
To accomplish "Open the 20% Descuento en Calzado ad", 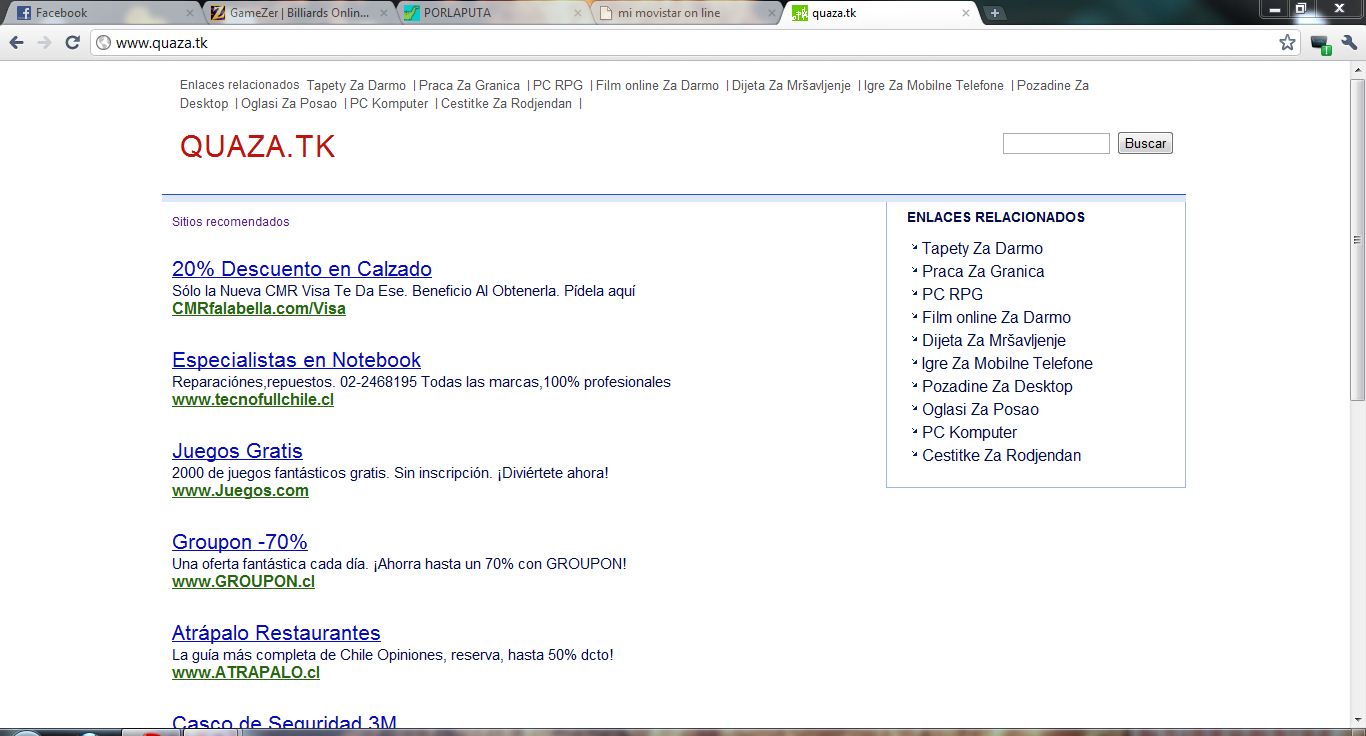I will coord(302,269).
